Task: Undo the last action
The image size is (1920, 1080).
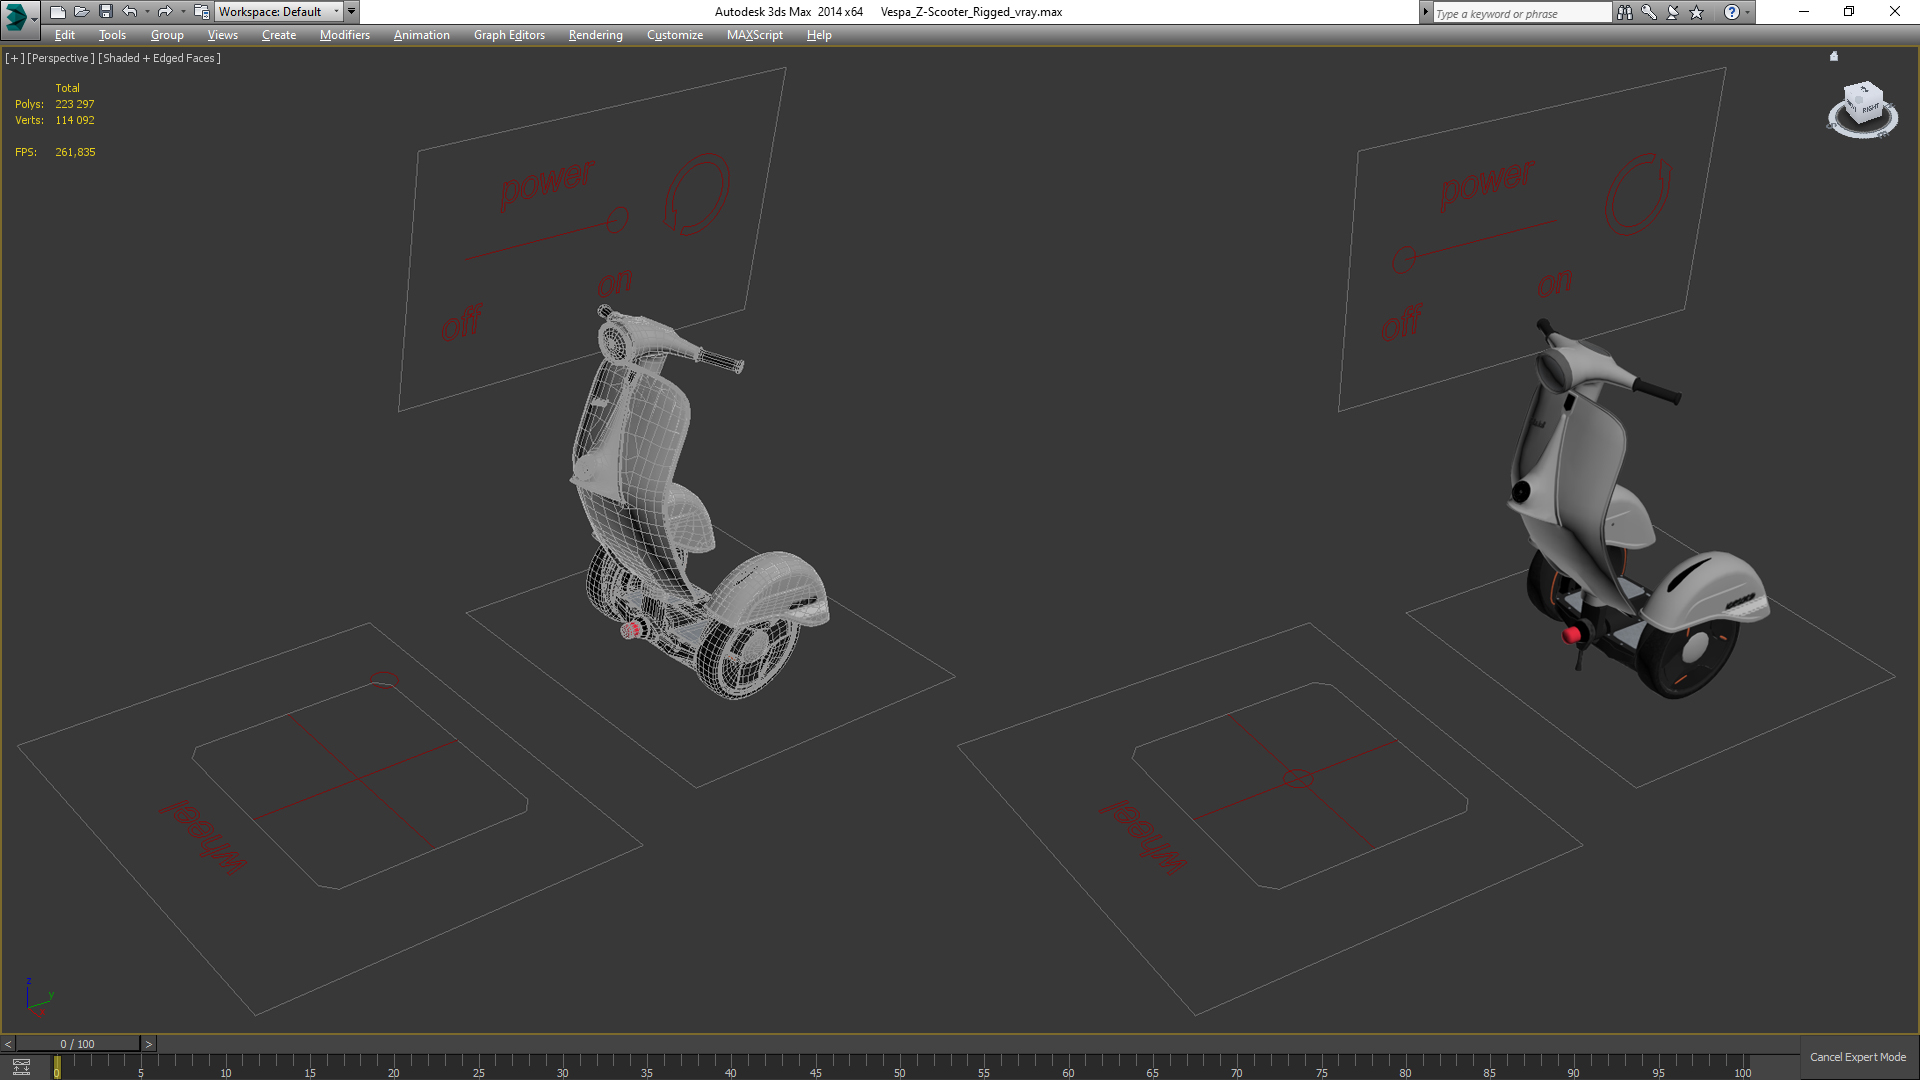Action: pyautogui.click(x=130, y=12)
